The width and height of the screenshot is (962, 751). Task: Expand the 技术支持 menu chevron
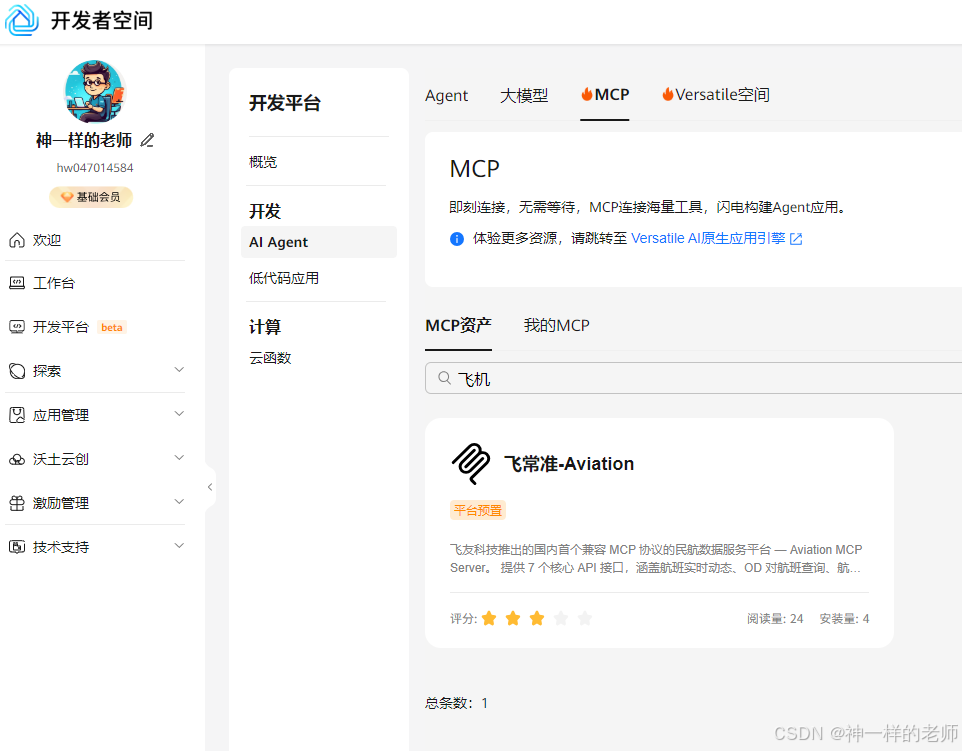pyautogui.click(x=179, y=545)
